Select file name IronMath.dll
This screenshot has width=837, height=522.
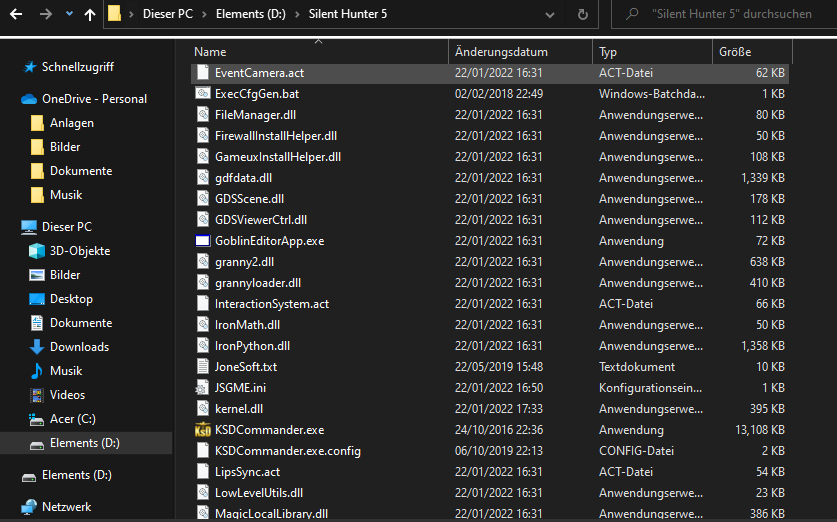click(x=247, y=325)
